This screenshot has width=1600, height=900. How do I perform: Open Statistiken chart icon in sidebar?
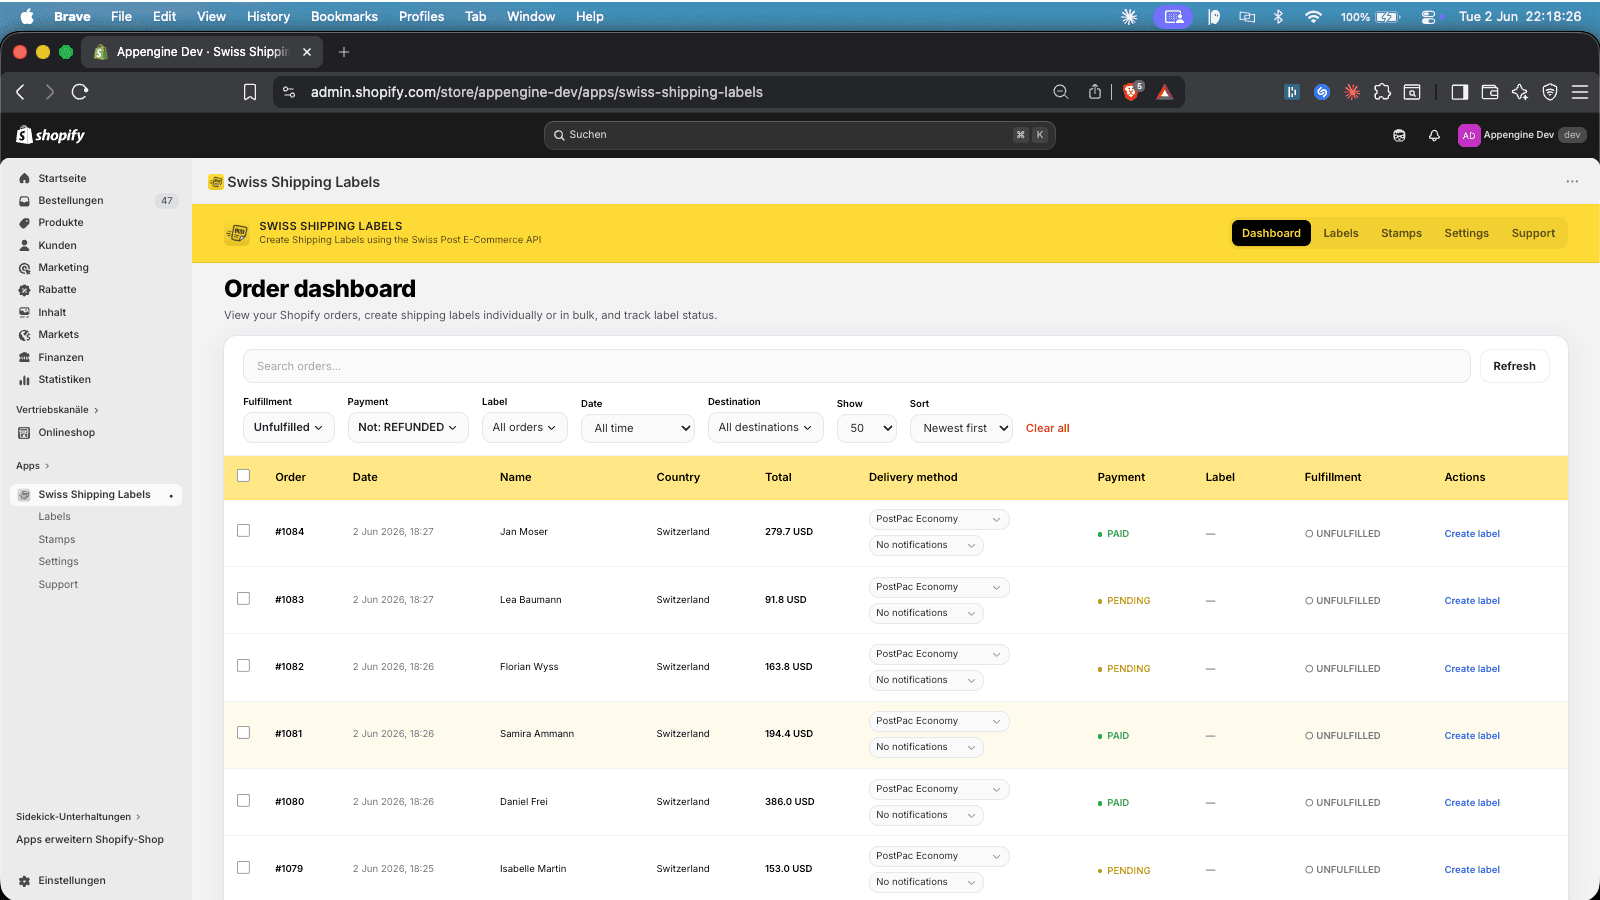pyautogui.click(x=24, y=380)
